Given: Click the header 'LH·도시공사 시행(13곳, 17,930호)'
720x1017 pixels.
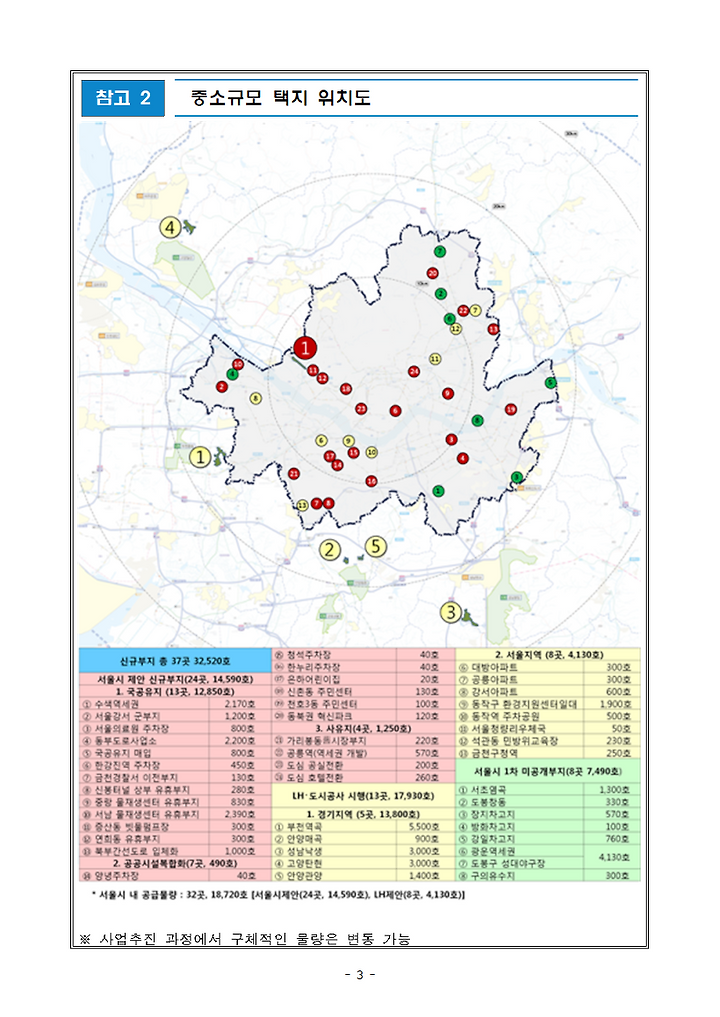Looking at the screenshot, I should coord(363,796).
